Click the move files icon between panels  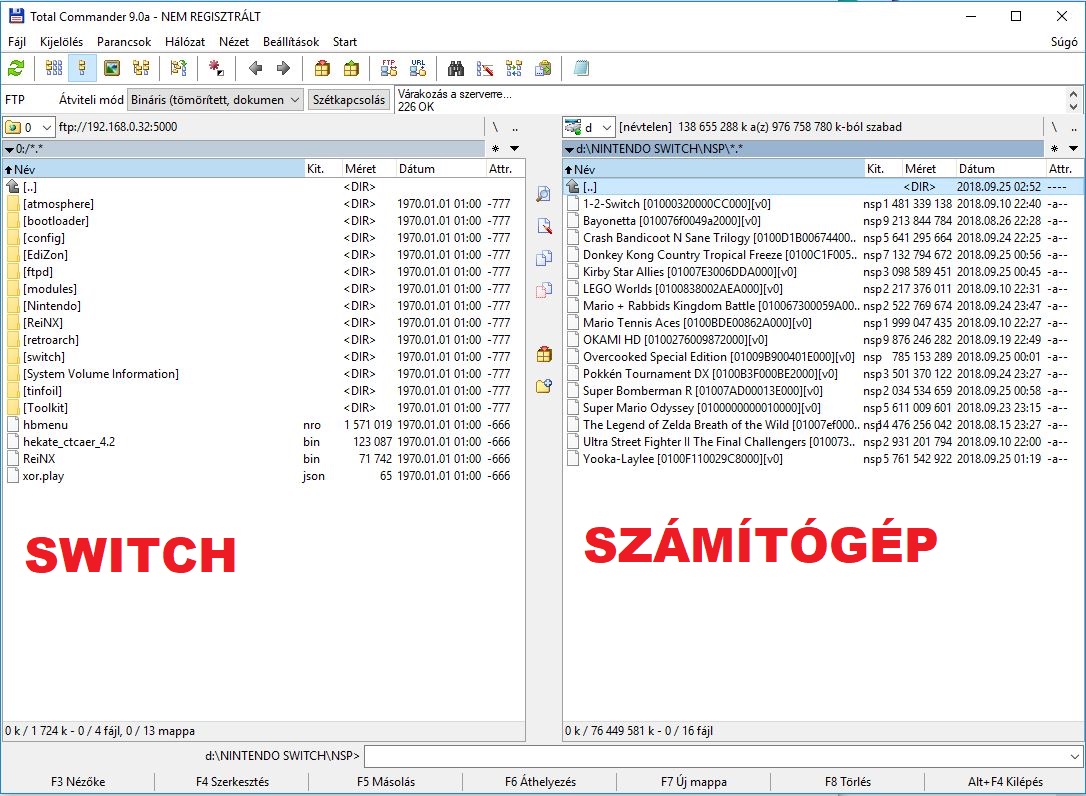tap(544, 290)
